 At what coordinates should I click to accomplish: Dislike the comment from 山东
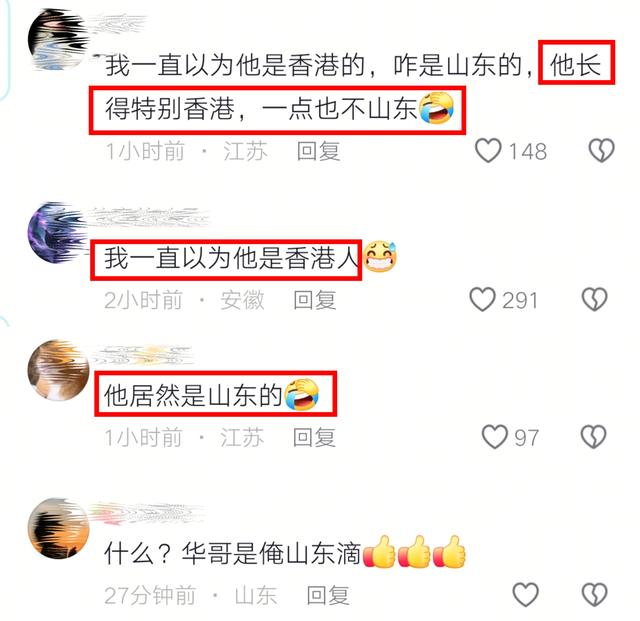coord(594,594)
